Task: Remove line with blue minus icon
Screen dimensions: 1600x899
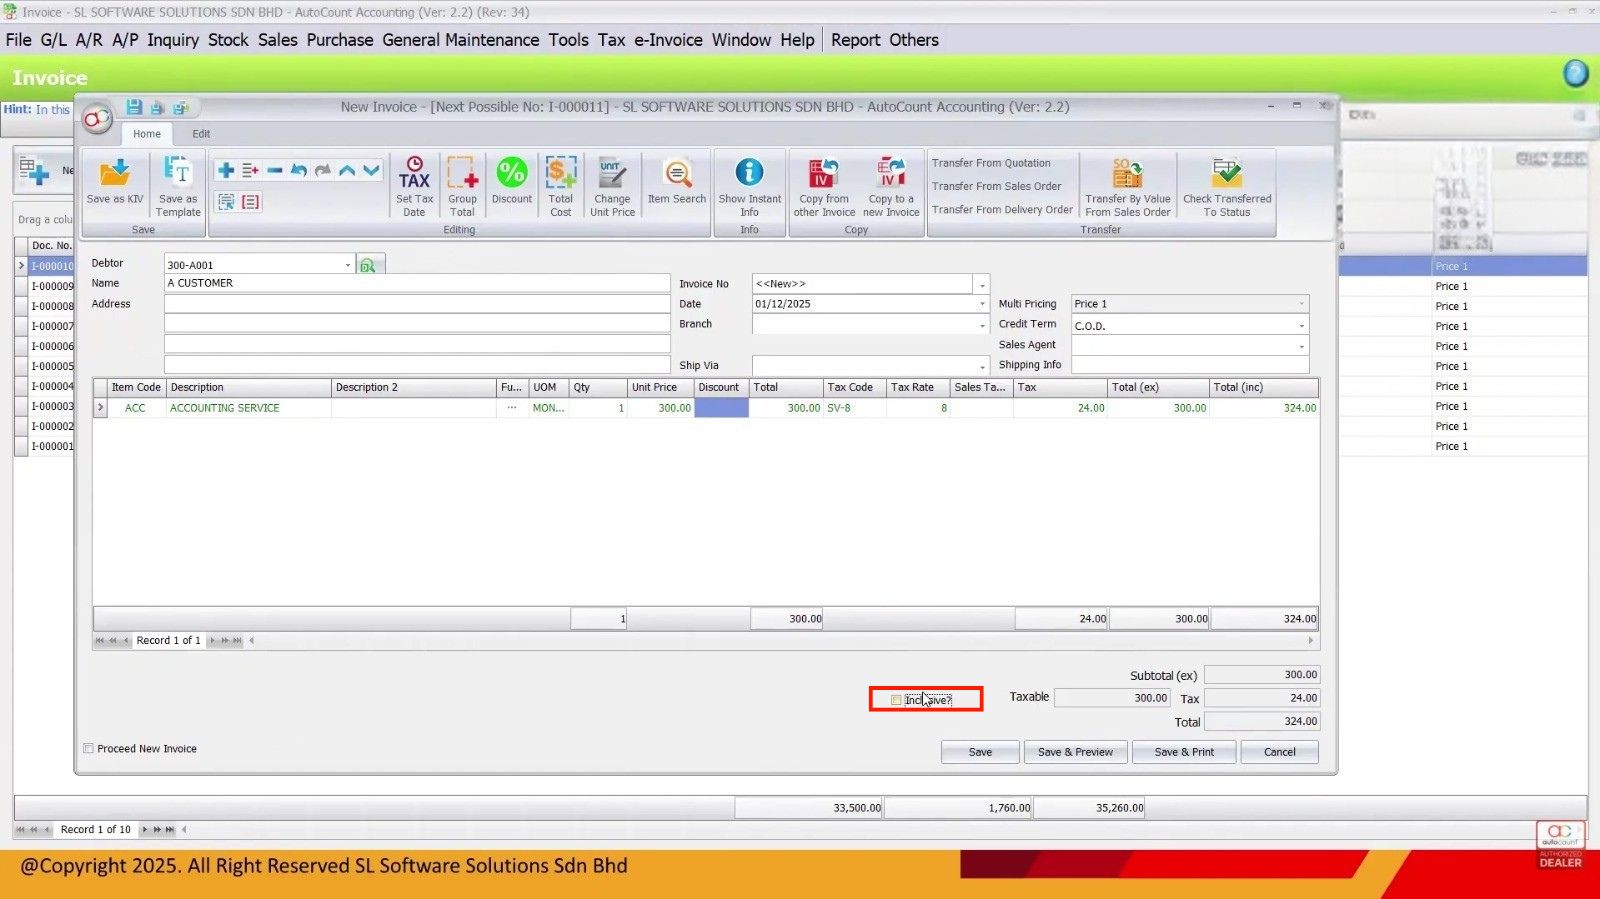Action: pyautogui.click(x=274, y=170)
